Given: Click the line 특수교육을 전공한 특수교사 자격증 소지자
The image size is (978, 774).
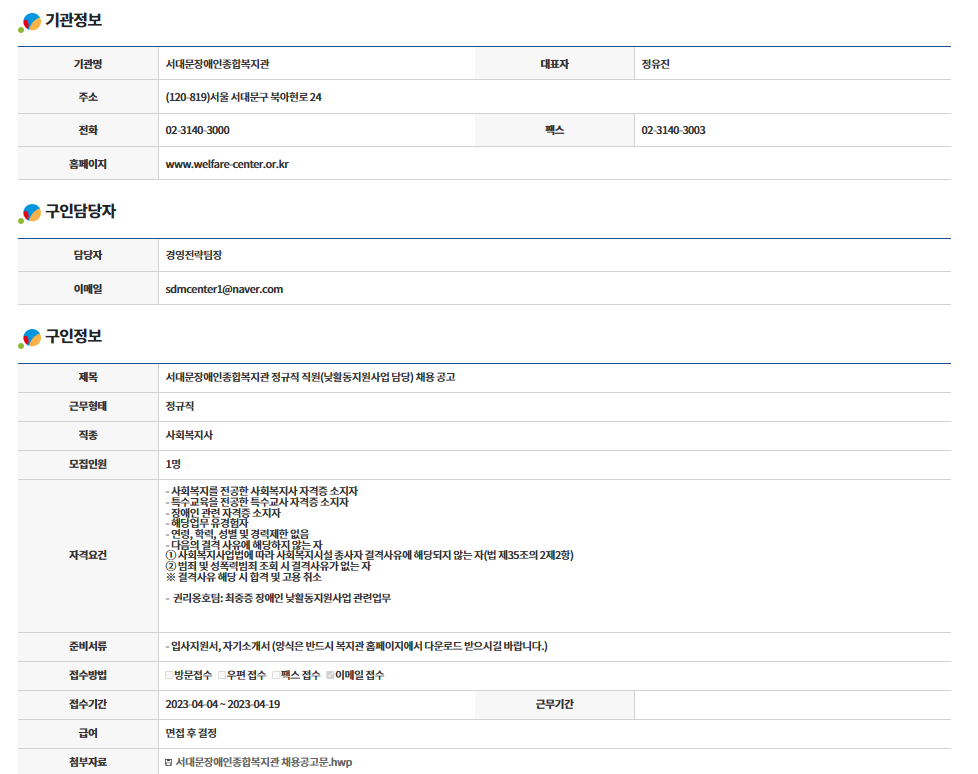Looking at the screenshot, I should tap(259, 501).
